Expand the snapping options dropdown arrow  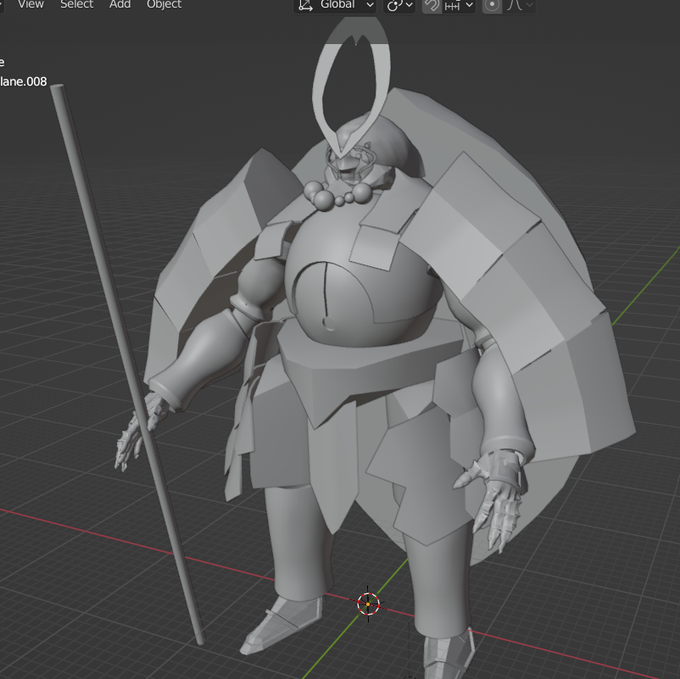[469, 5]
